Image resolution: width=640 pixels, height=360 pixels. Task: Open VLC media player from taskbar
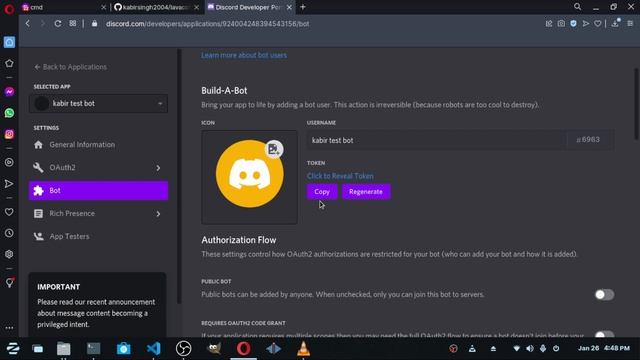pos(303,348)
